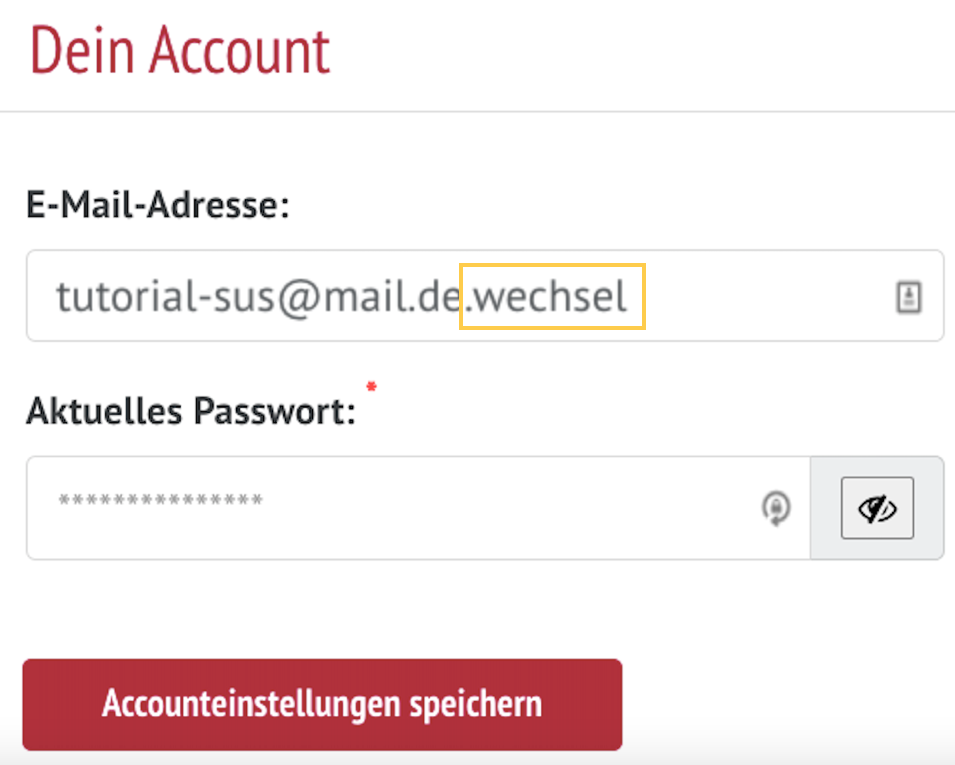
Task: Place cursor in highlighted .wechsel text
Action: tap(552, 297)
